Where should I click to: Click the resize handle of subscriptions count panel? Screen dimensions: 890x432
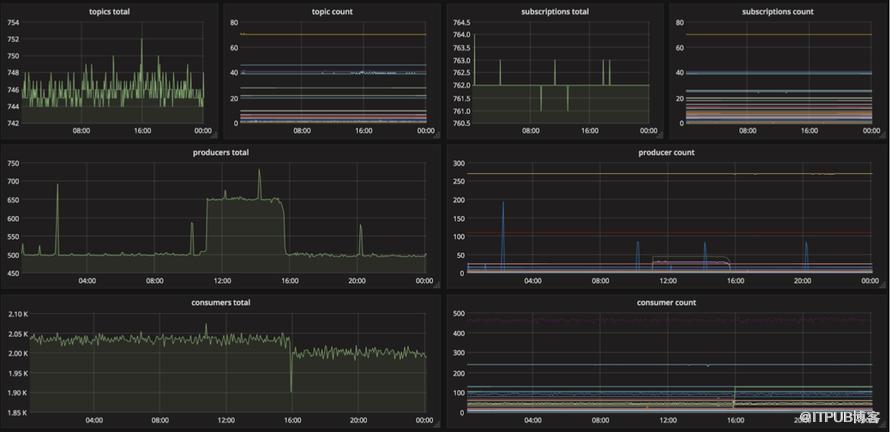(x=882, y=136)
